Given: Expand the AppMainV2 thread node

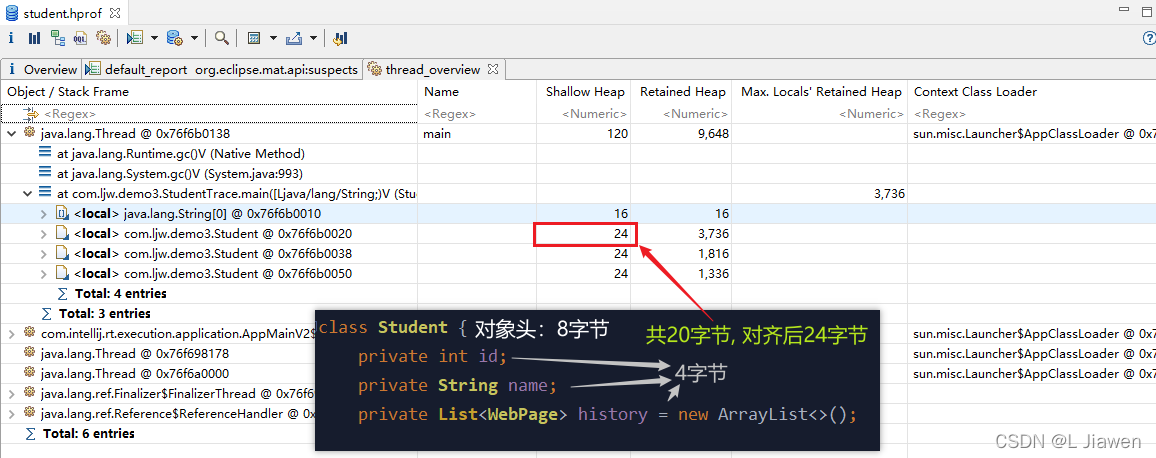Looking at the screenshot, I should click(11, 333).
